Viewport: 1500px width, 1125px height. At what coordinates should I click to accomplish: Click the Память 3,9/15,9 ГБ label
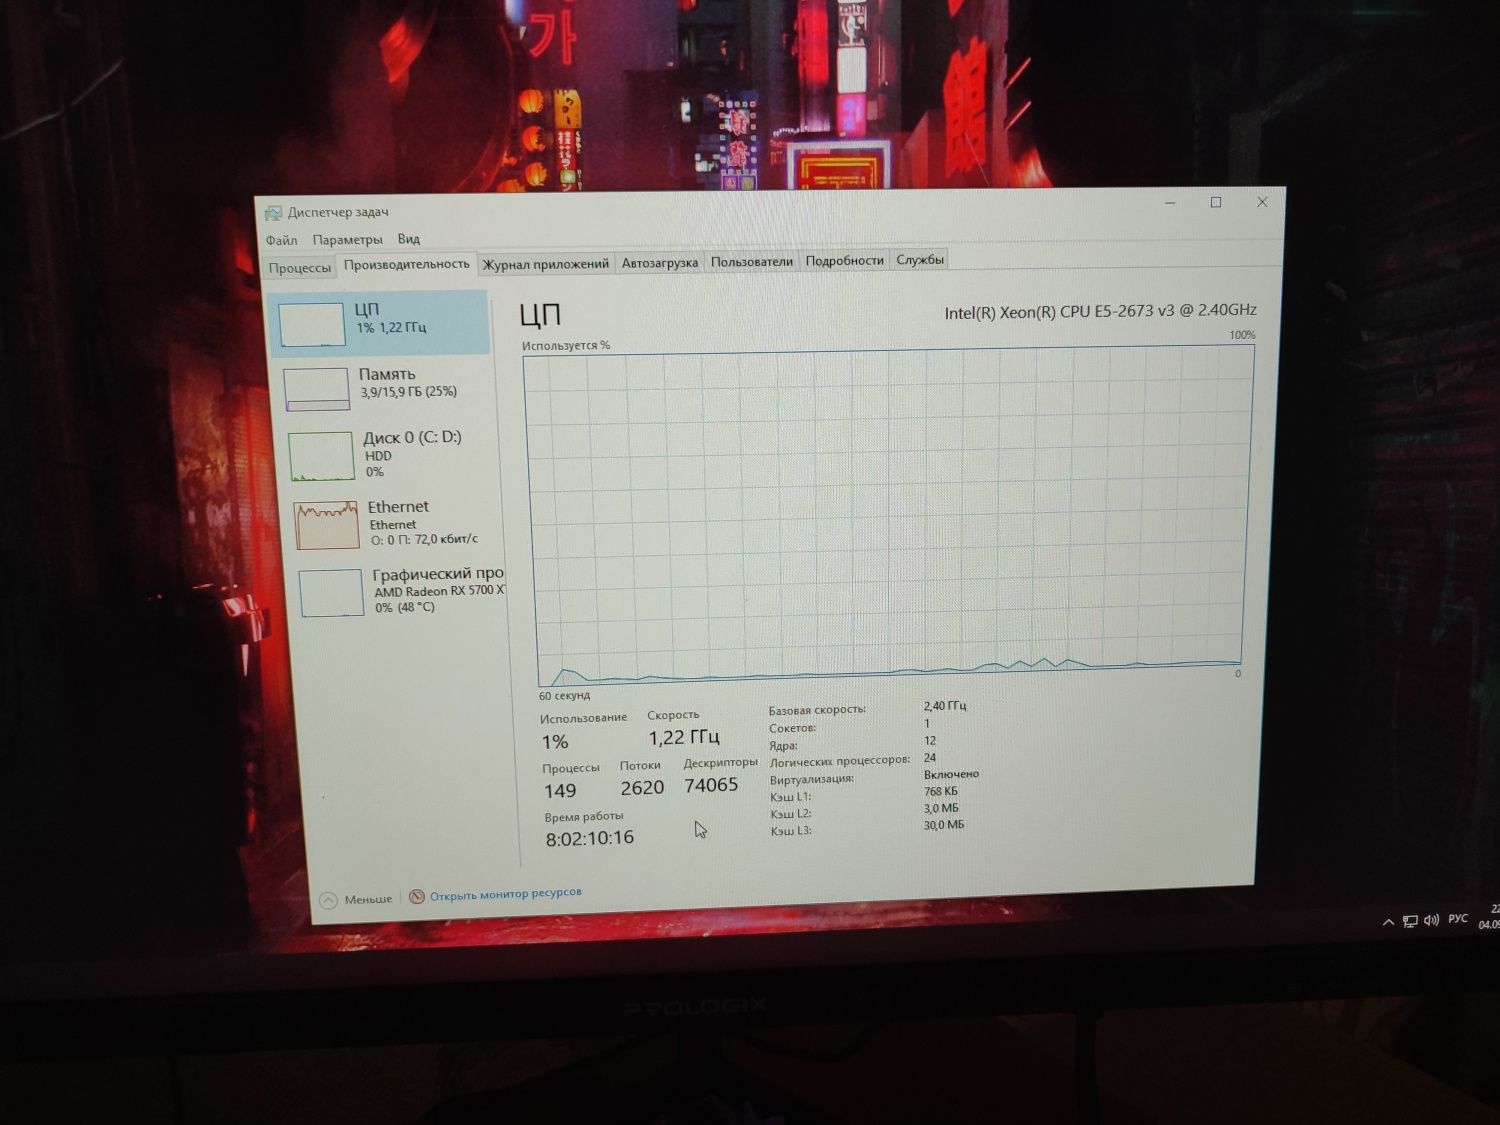(408, 392)
